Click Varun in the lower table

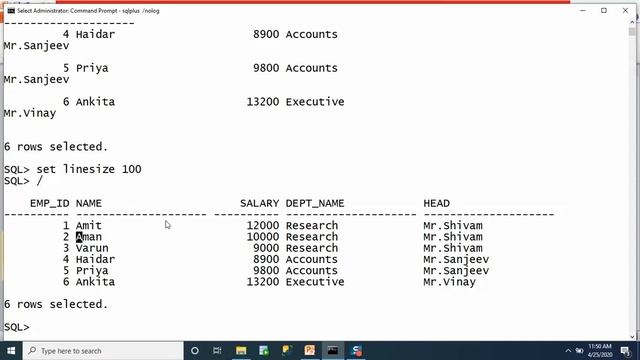[x=92, y=248]
